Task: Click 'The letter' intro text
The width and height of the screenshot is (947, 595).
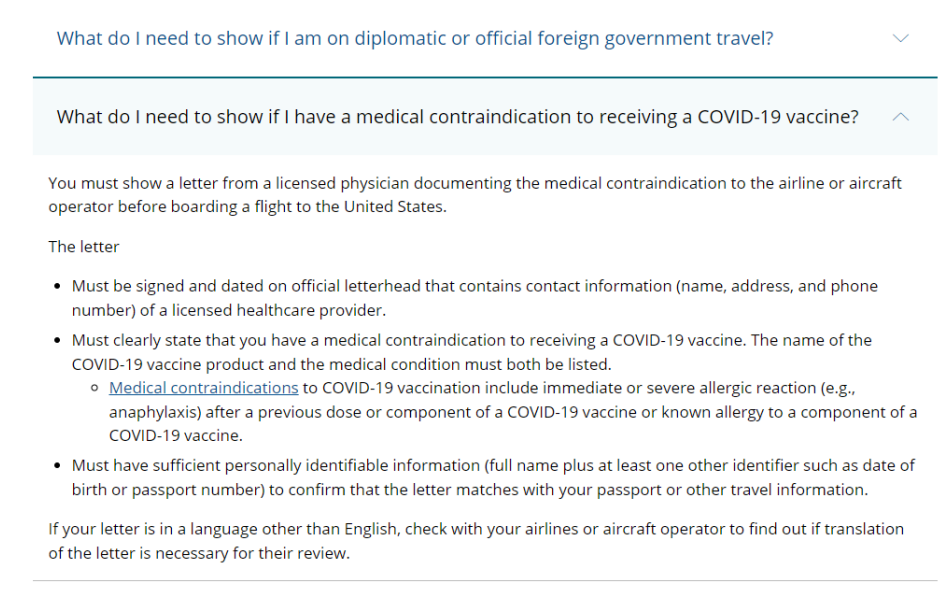Action: point(84,246)
